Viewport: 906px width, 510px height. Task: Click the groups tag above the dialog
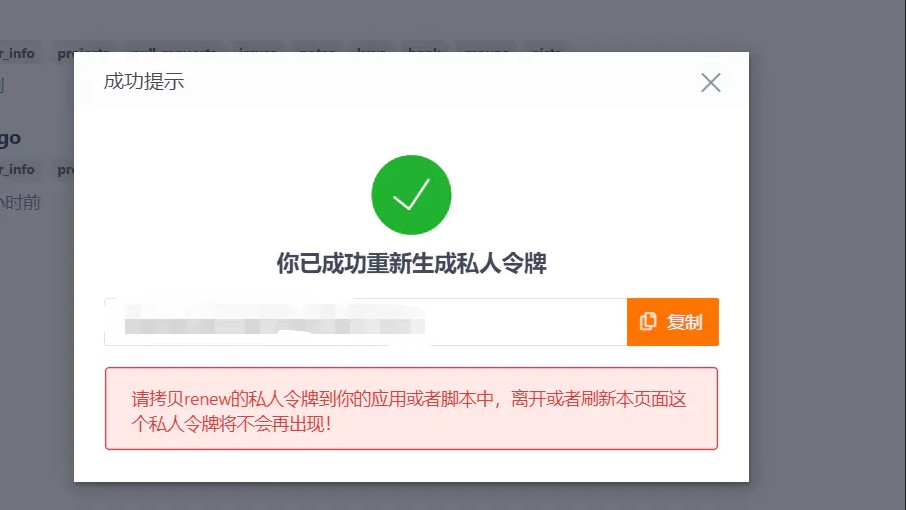[x=487, y=47]
